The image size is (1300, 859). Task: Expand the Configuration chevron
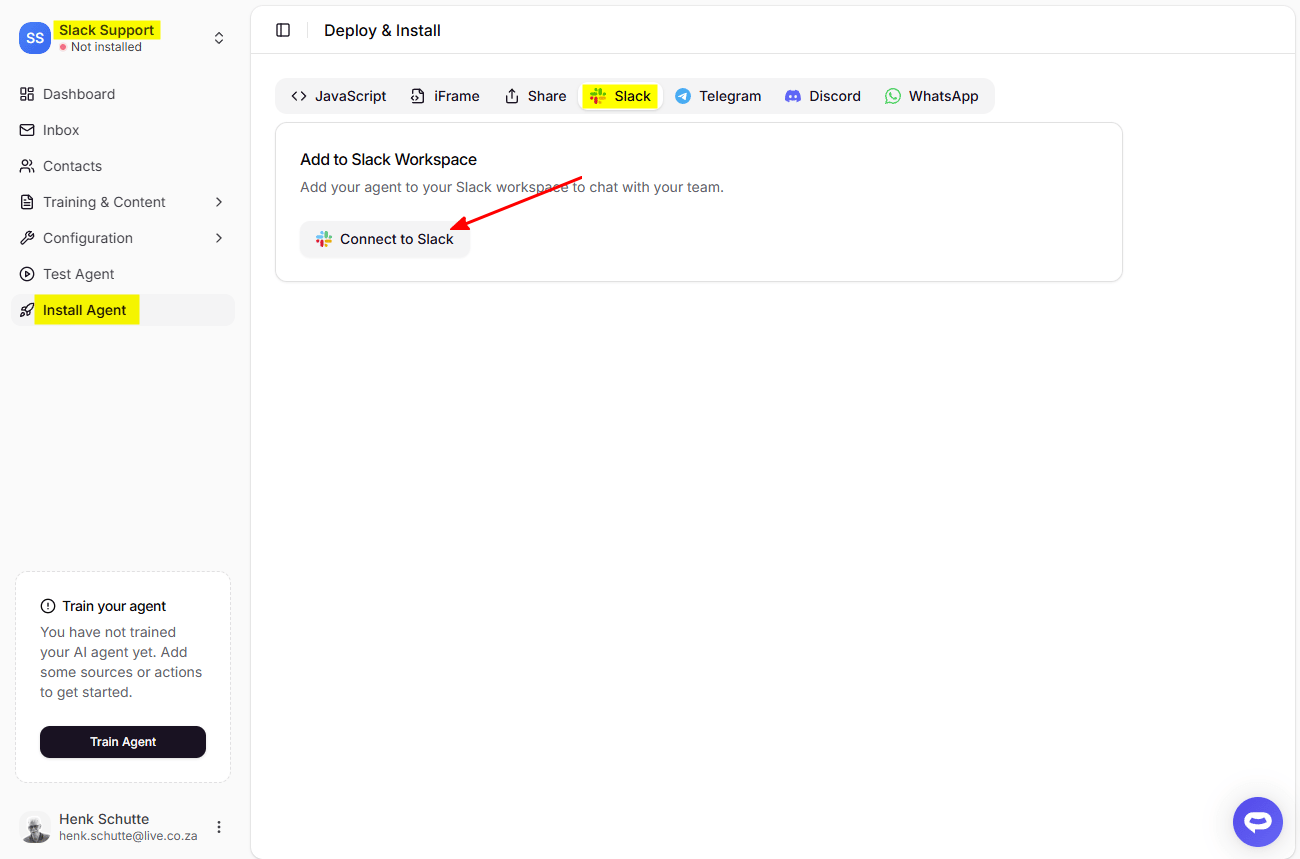tap(219, 238)
